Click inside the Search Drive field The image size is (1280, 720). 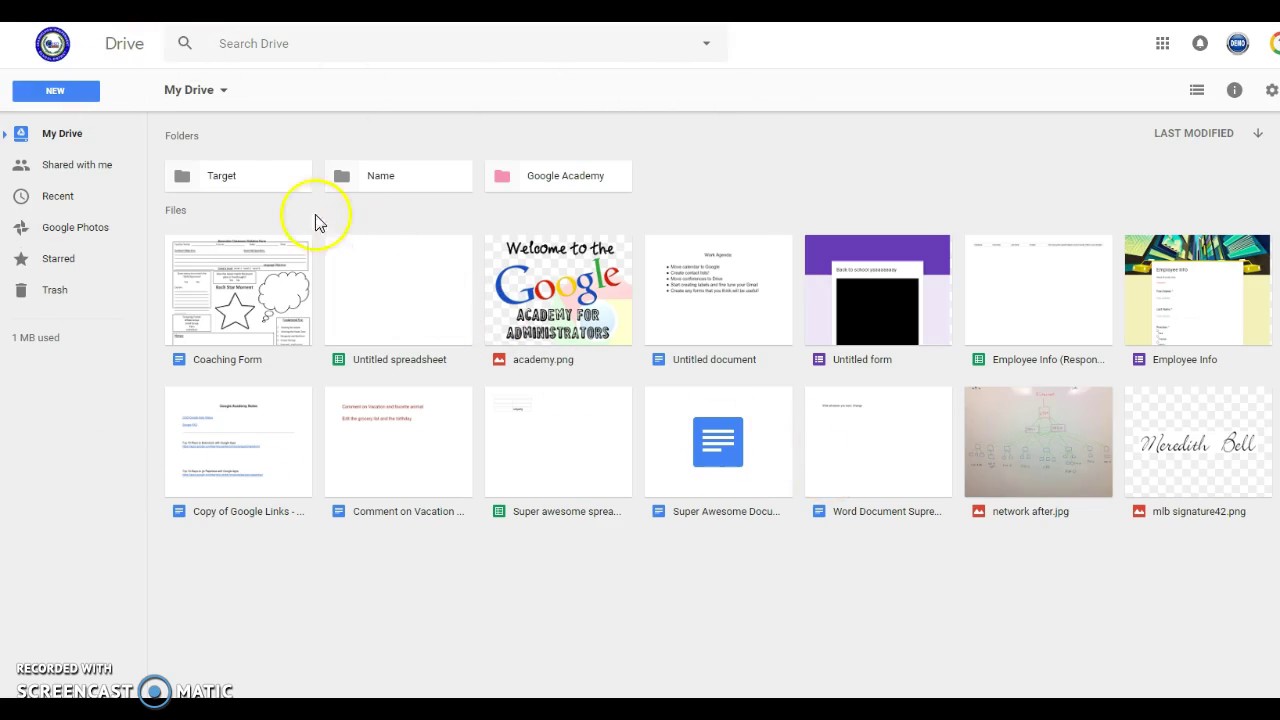coord(445,44)
